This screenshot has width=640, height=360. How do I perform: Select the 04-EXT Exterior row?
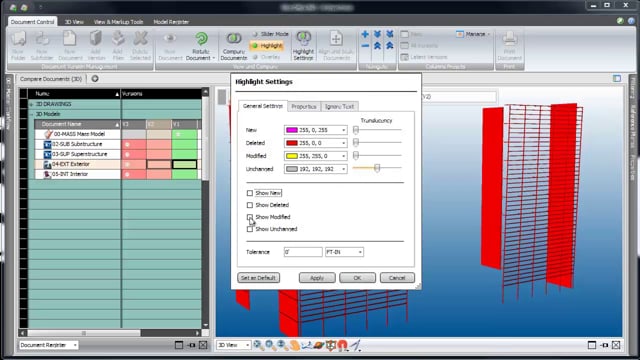pos(78,164)
